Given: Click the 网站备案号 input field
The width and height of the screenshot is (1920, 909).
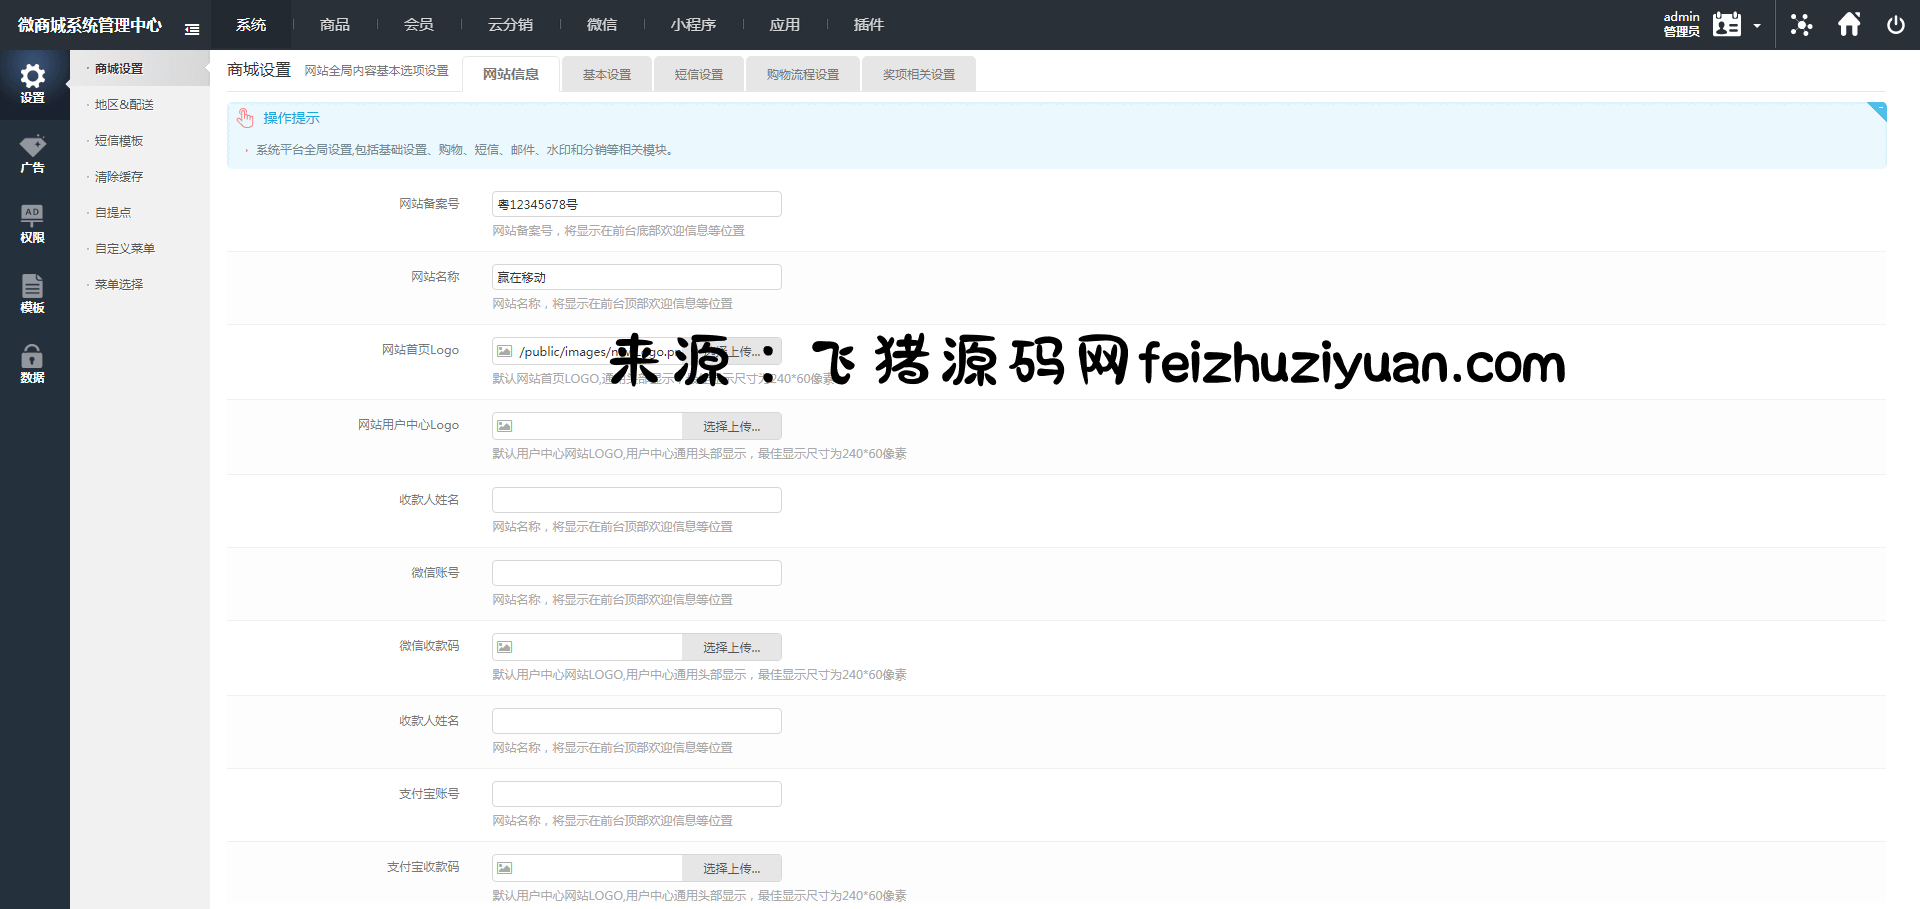Looking at the screenshot, I should pos(636,204).
